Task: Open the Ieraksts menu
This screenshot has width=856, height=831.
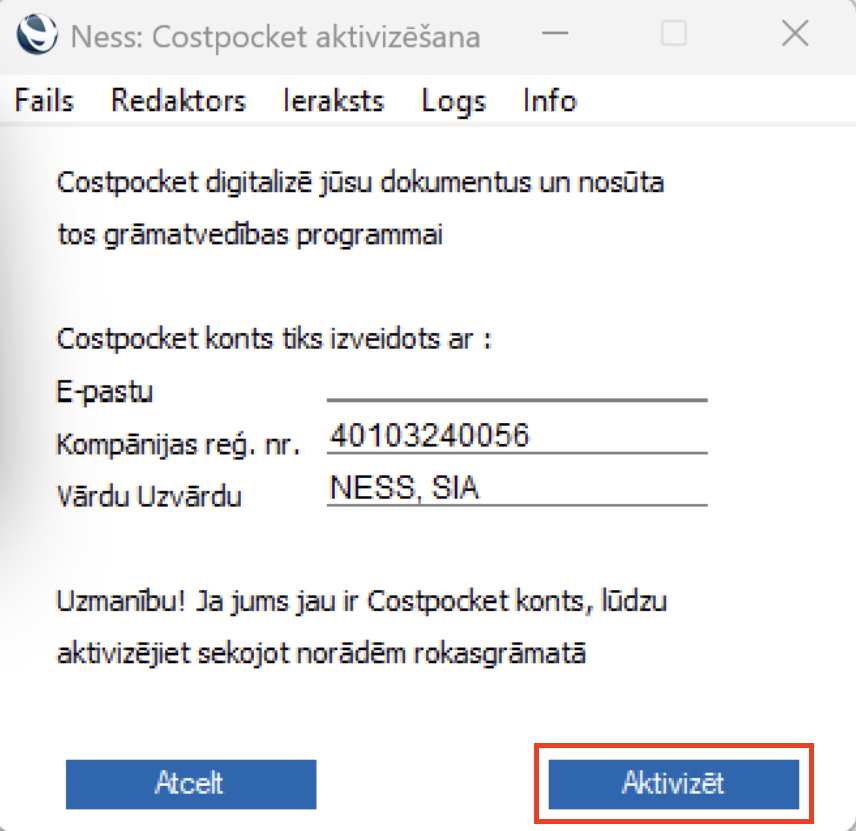Action: click(334, 101)
